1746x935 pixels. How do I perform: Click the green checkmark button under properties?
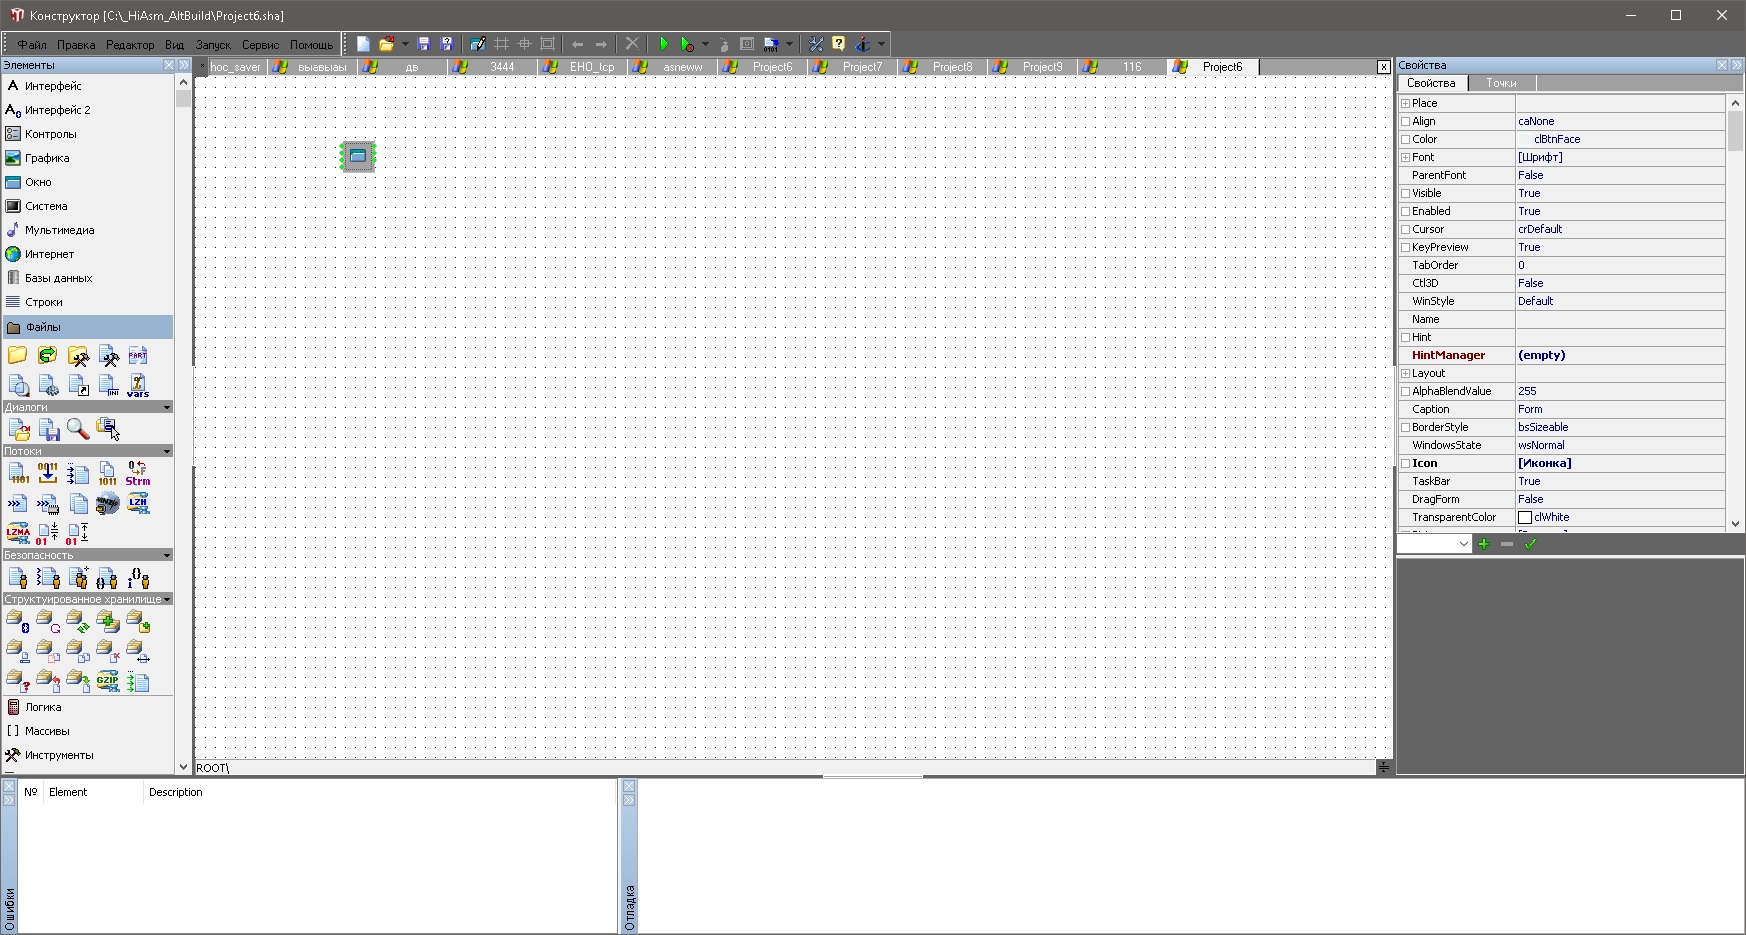click(x=1530, y=544)
